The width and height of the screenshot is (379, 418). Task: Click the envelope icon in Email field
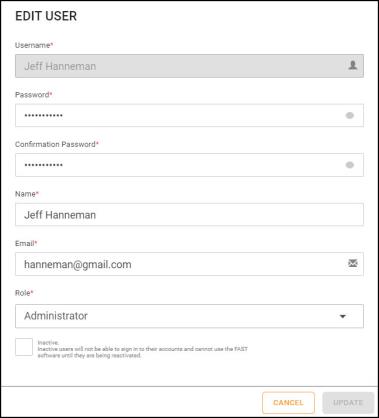tap(353, 264)
